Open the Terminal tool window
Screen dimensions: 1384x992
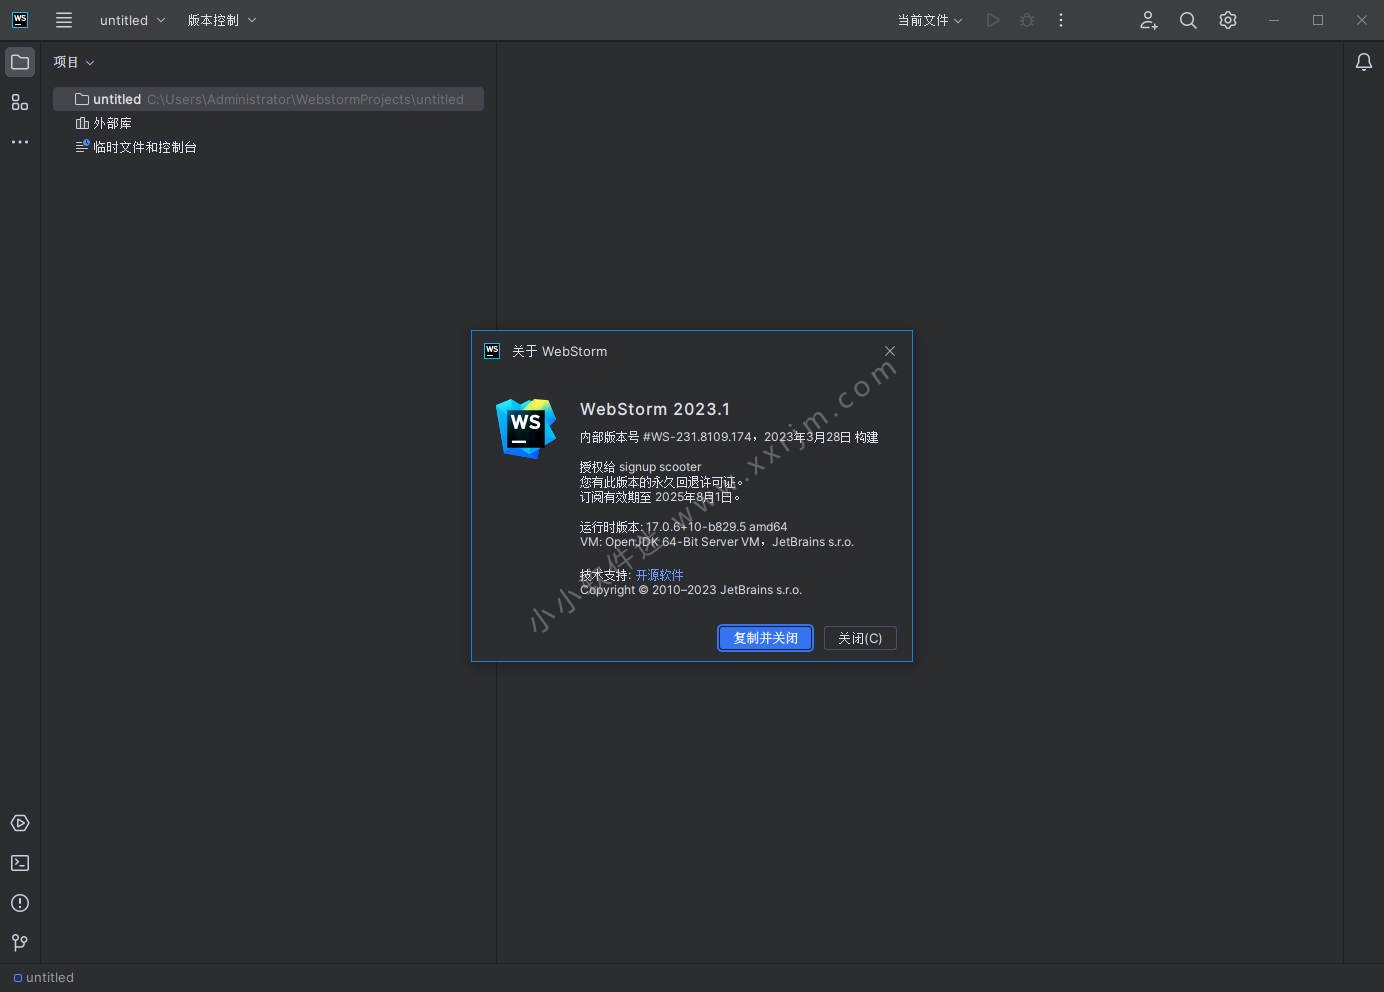point(20,863)
